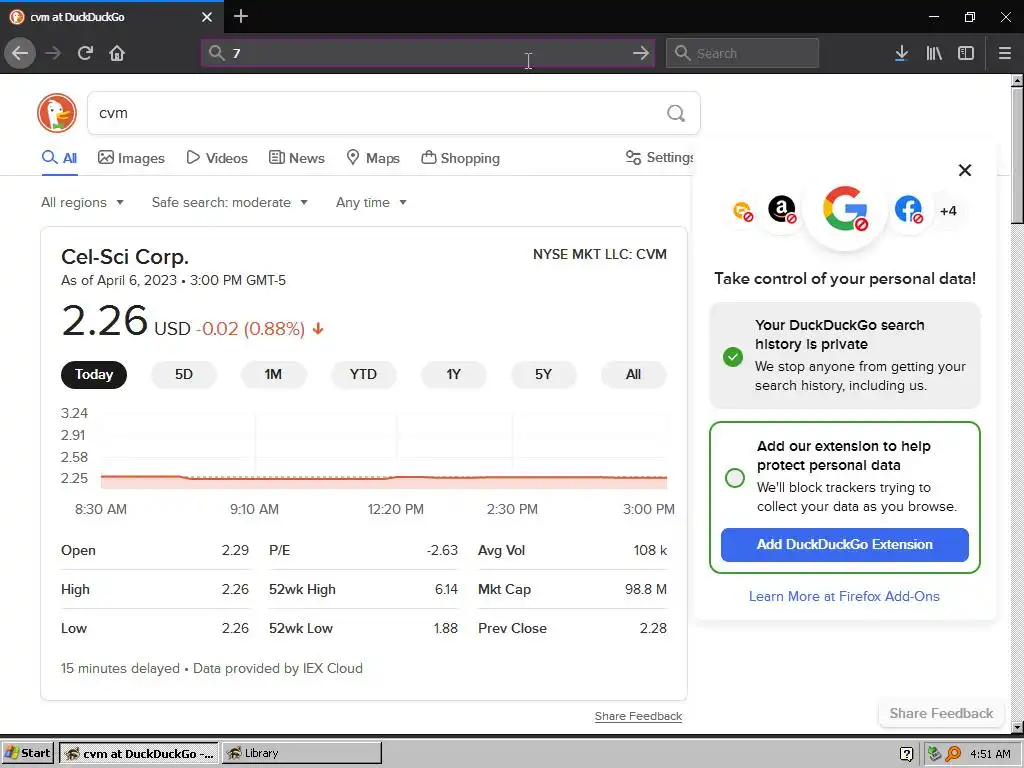Click the scrollbar up arrow
The height and width of the screenshot is (768, 1024).
(1017, 81)
